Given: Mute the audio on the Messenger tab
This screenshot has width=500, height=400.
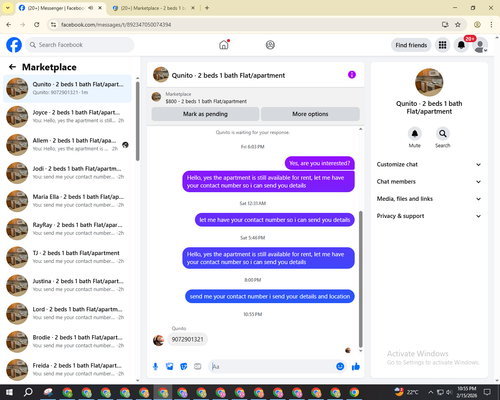Looking at the screenshot, I should point(91,8).
